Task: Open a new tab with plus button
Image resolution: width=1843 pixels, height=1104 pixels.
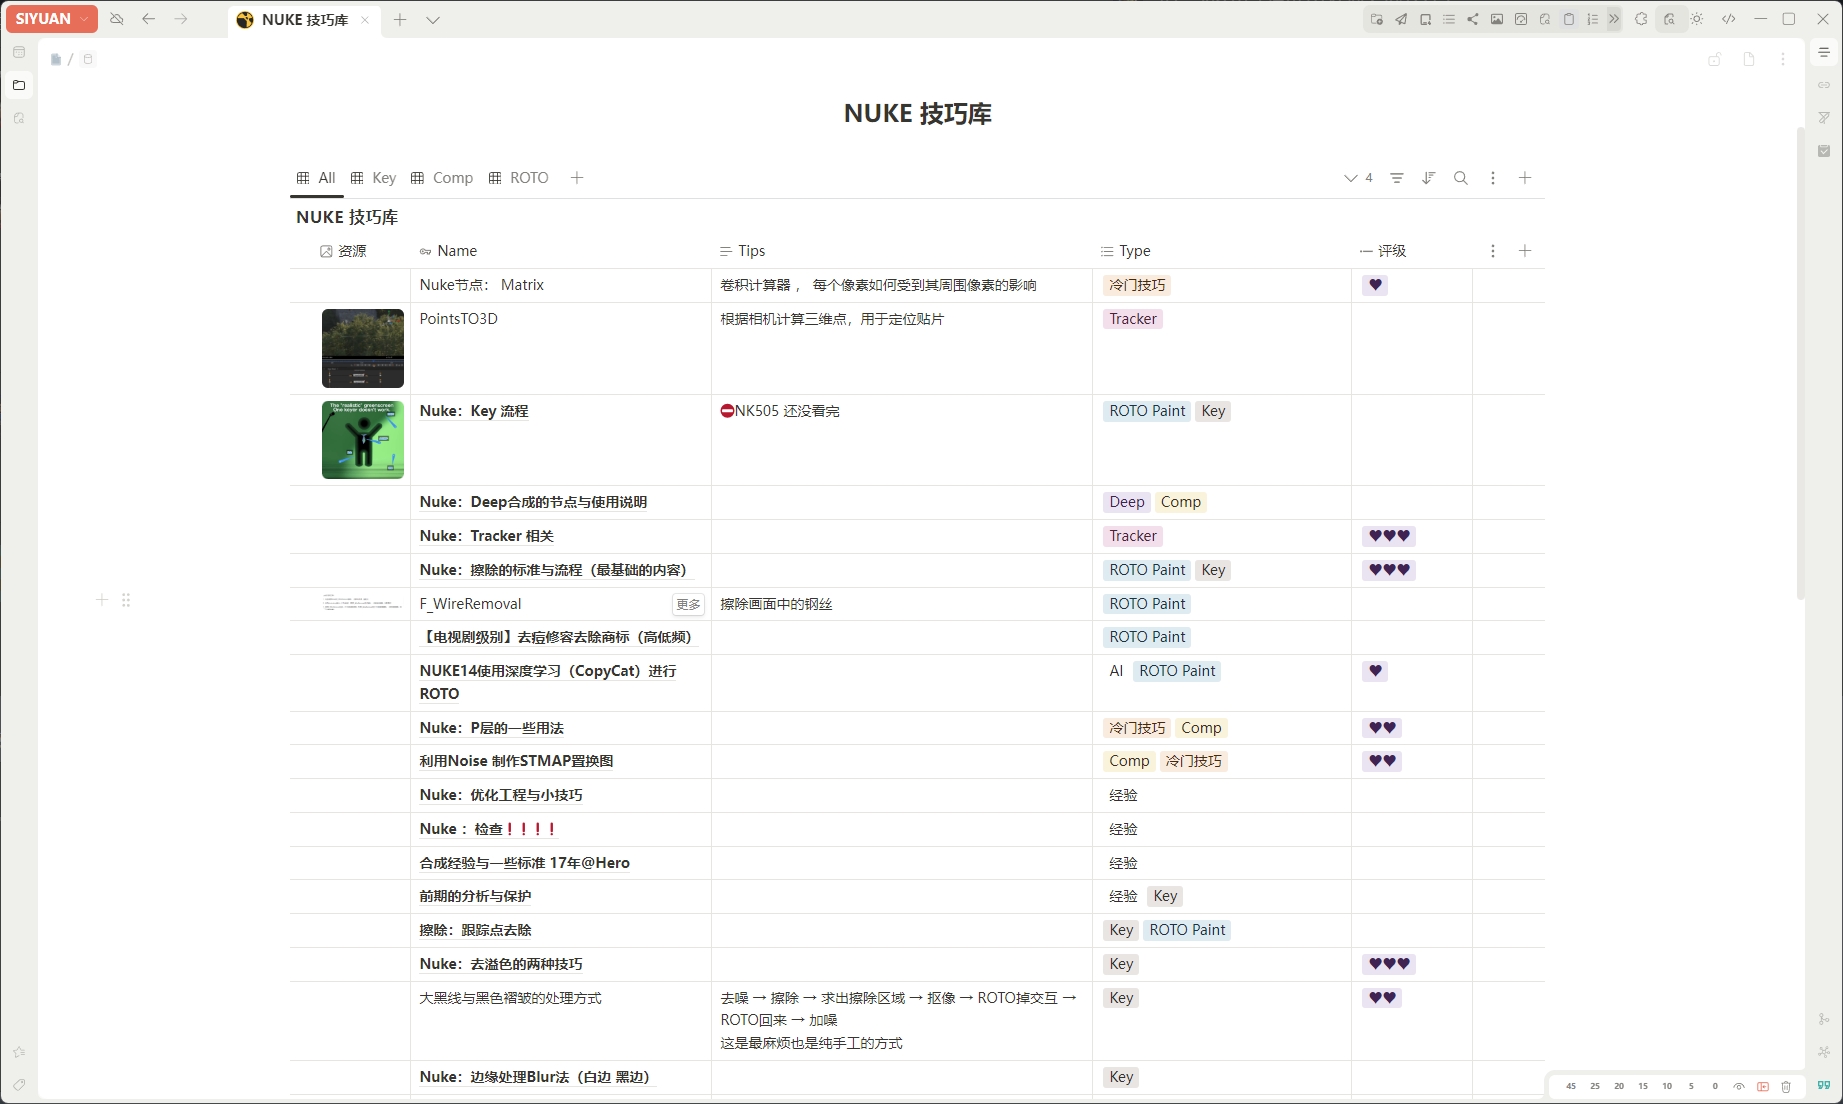Action: pyautogui.click(x=400, y=20)
